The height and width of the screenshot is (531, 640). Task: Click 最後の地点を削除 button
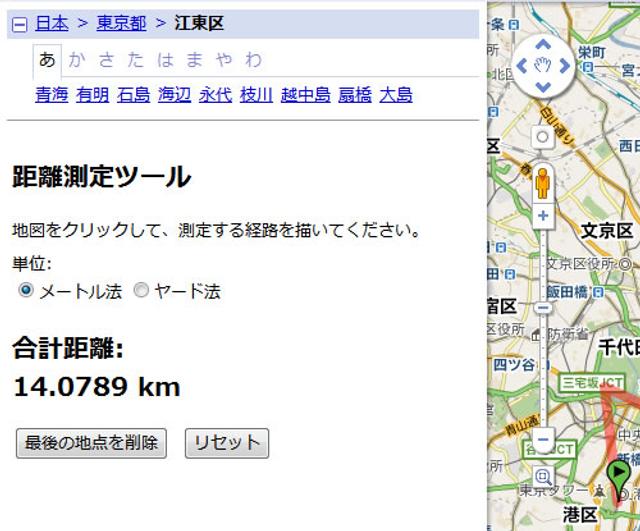point(91,443)
